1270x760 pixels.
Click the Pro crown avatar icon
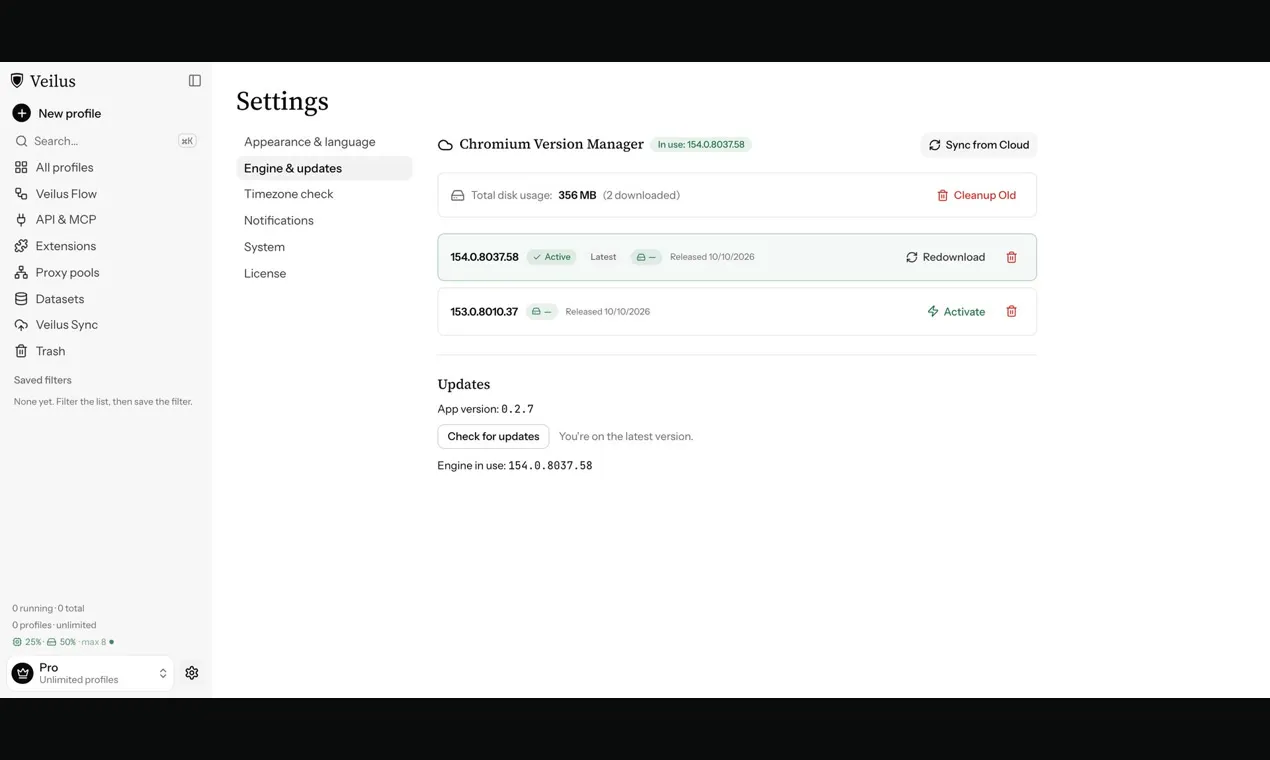coord(22,673)
